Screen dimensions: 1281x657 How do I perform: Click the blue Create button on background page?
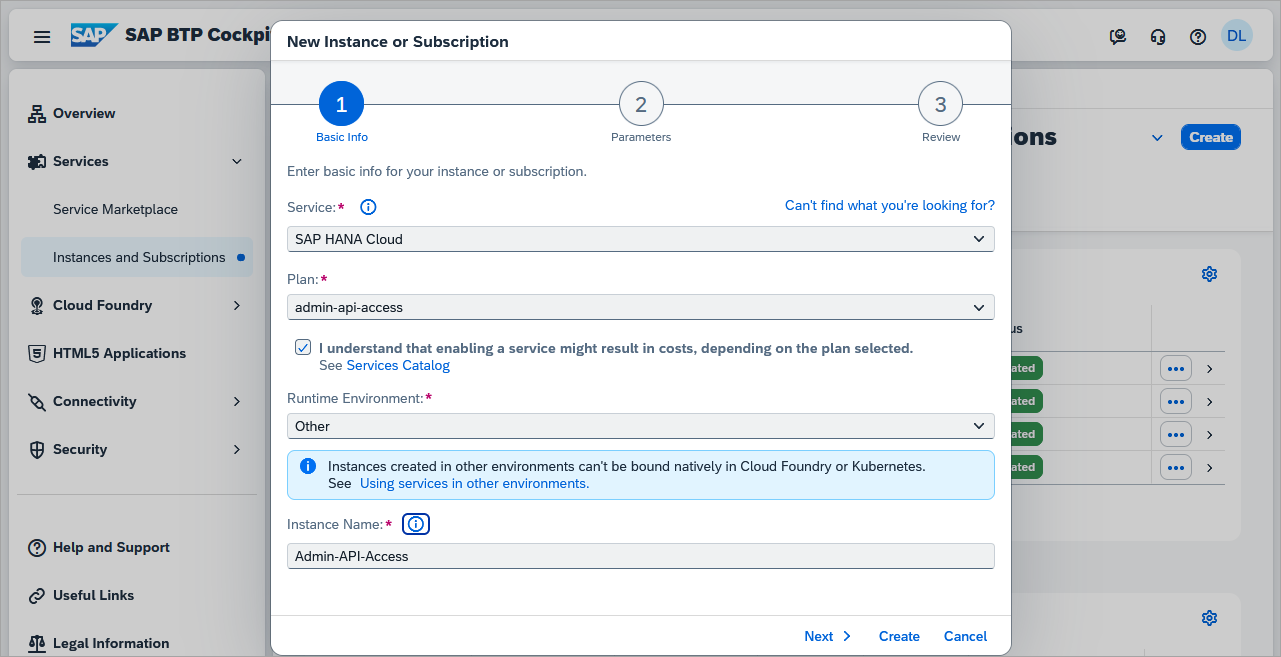click(1211, 138)
